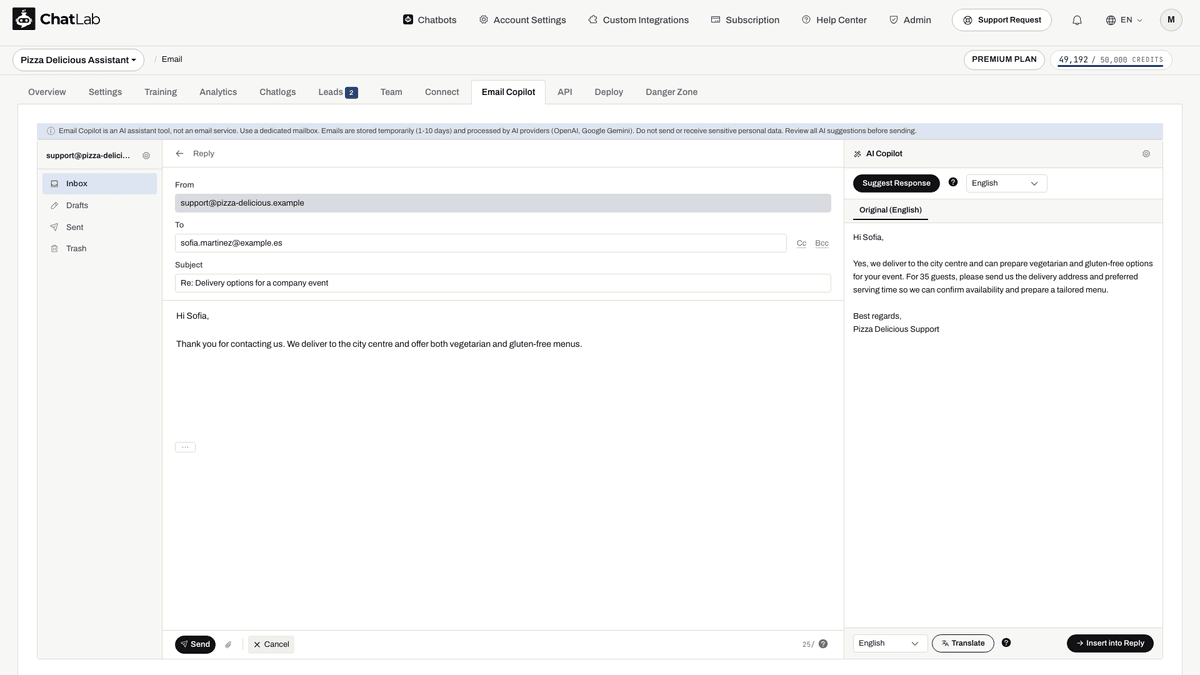Viewport: 1200px width, 675px height.
Task: Click into the email body text
Action: pos(379,344)
